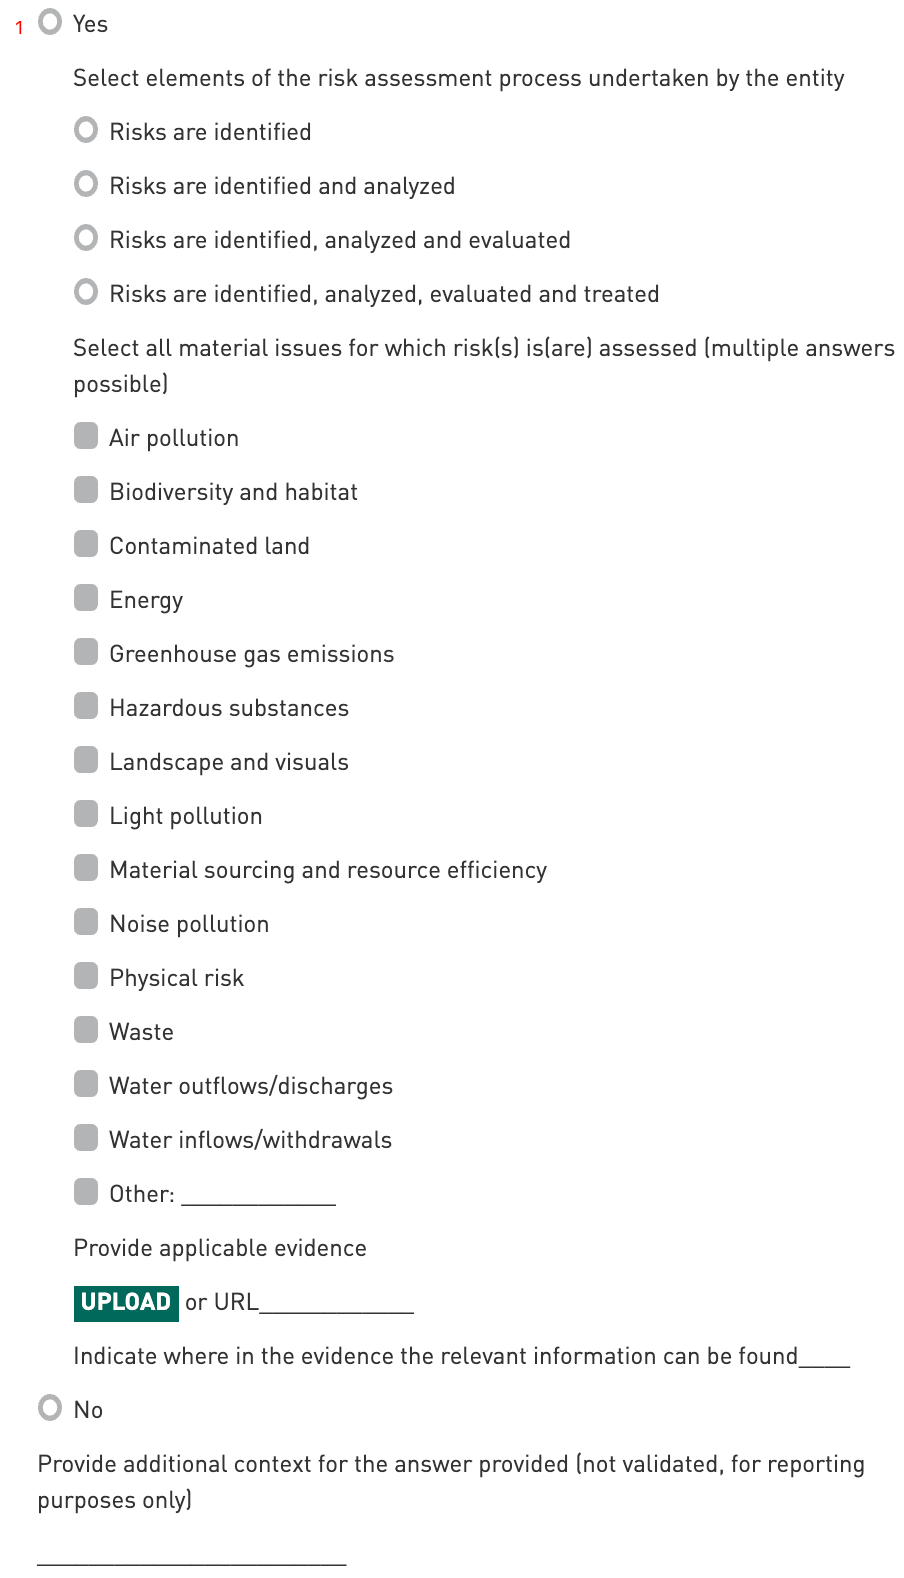Screen dimensions: 904x1578
Task: Click the green UPLOAD button
Action: pos(126,1303)
